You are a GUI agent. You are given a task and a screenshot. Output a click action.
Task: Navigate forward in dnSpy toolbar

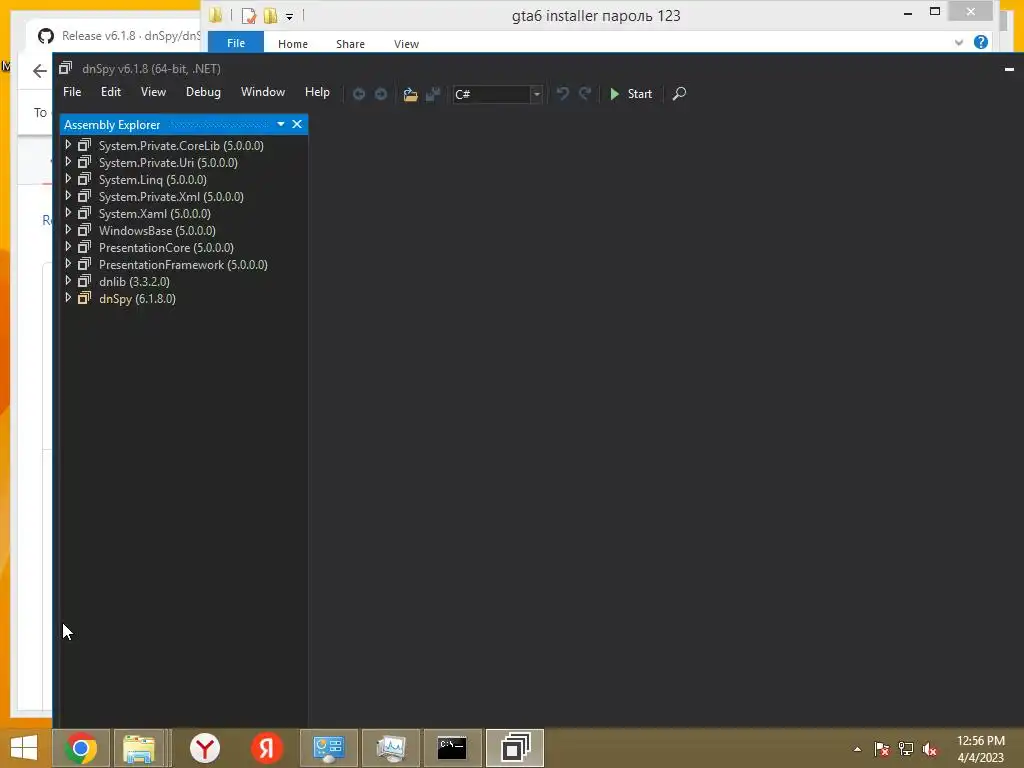(x=381, y=94)
